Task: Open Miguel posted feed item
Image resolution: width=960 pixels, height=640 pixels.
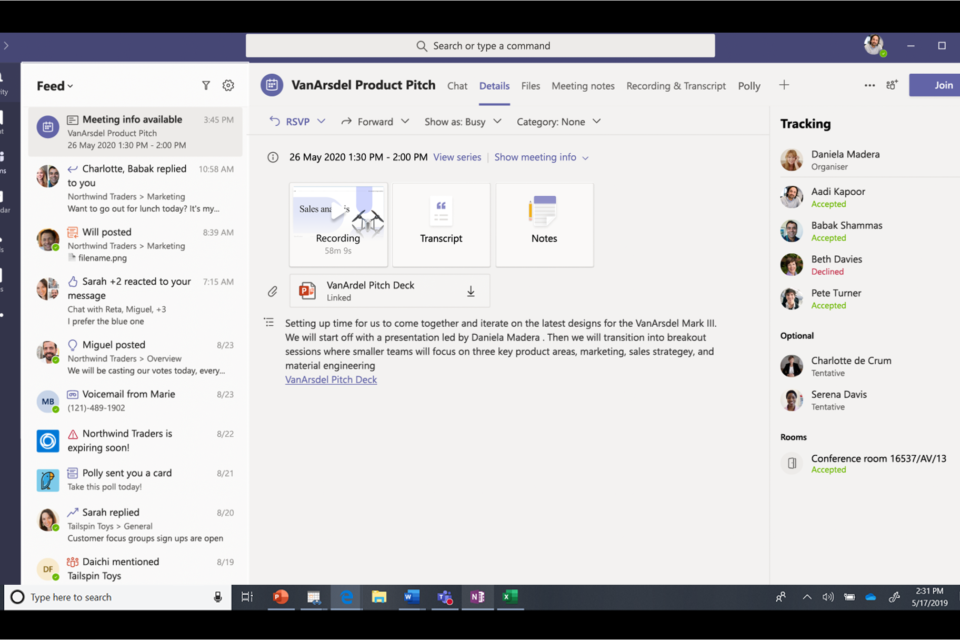Action: point(135,357)
